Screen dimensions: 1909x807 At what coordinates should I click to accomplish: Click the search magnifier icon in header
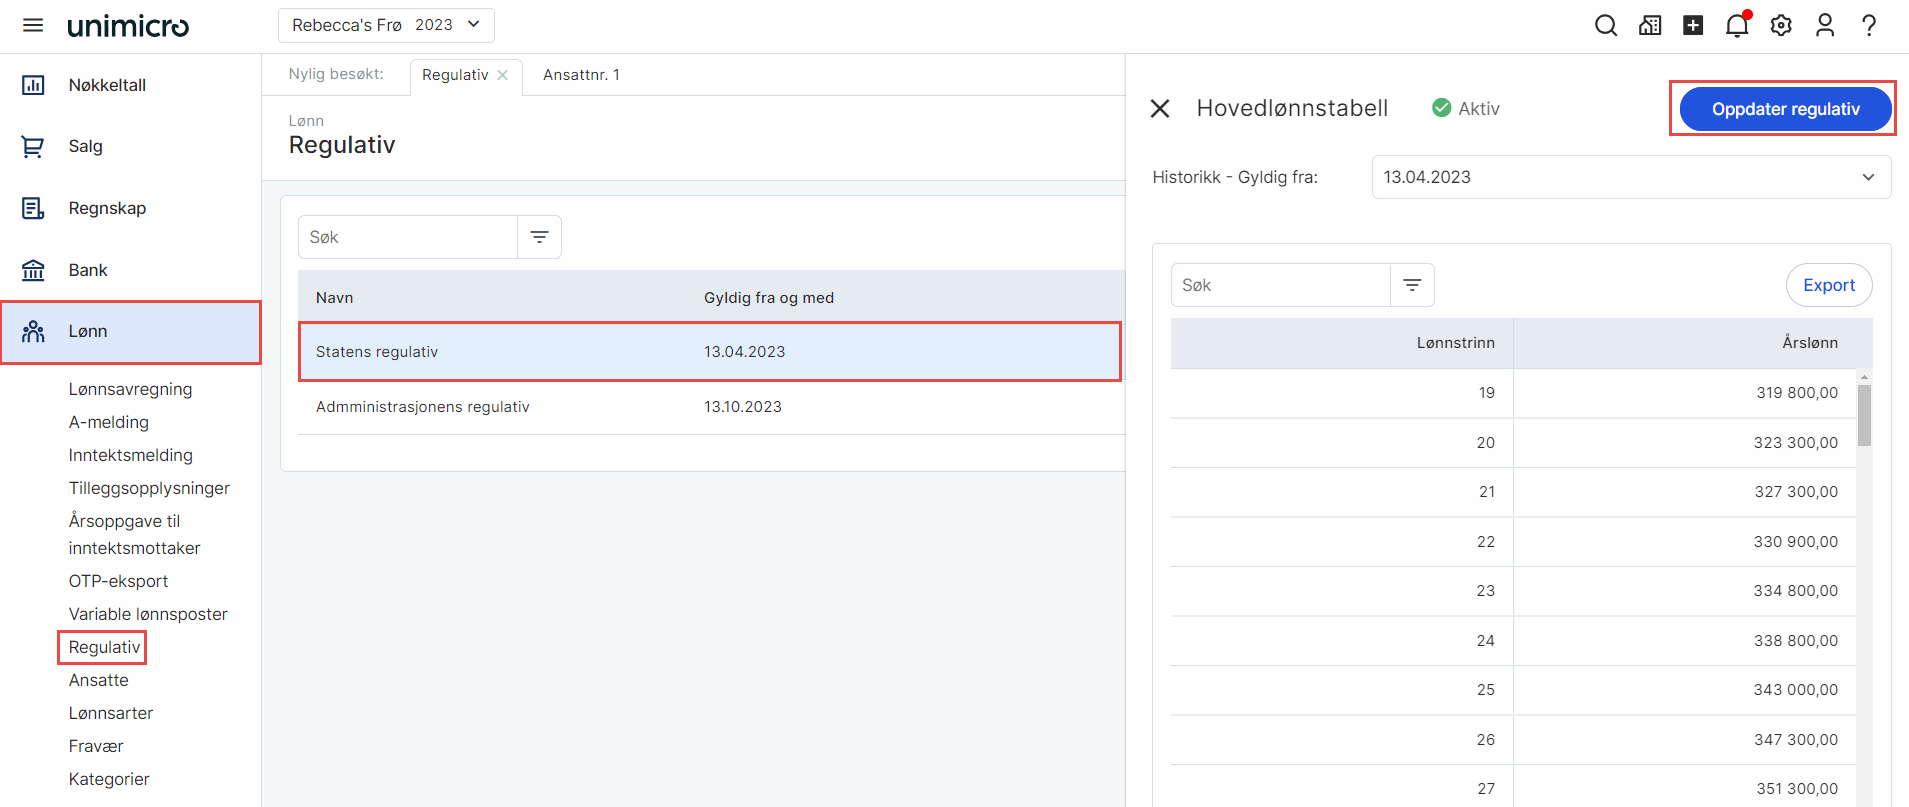[x=1605, y=25]
